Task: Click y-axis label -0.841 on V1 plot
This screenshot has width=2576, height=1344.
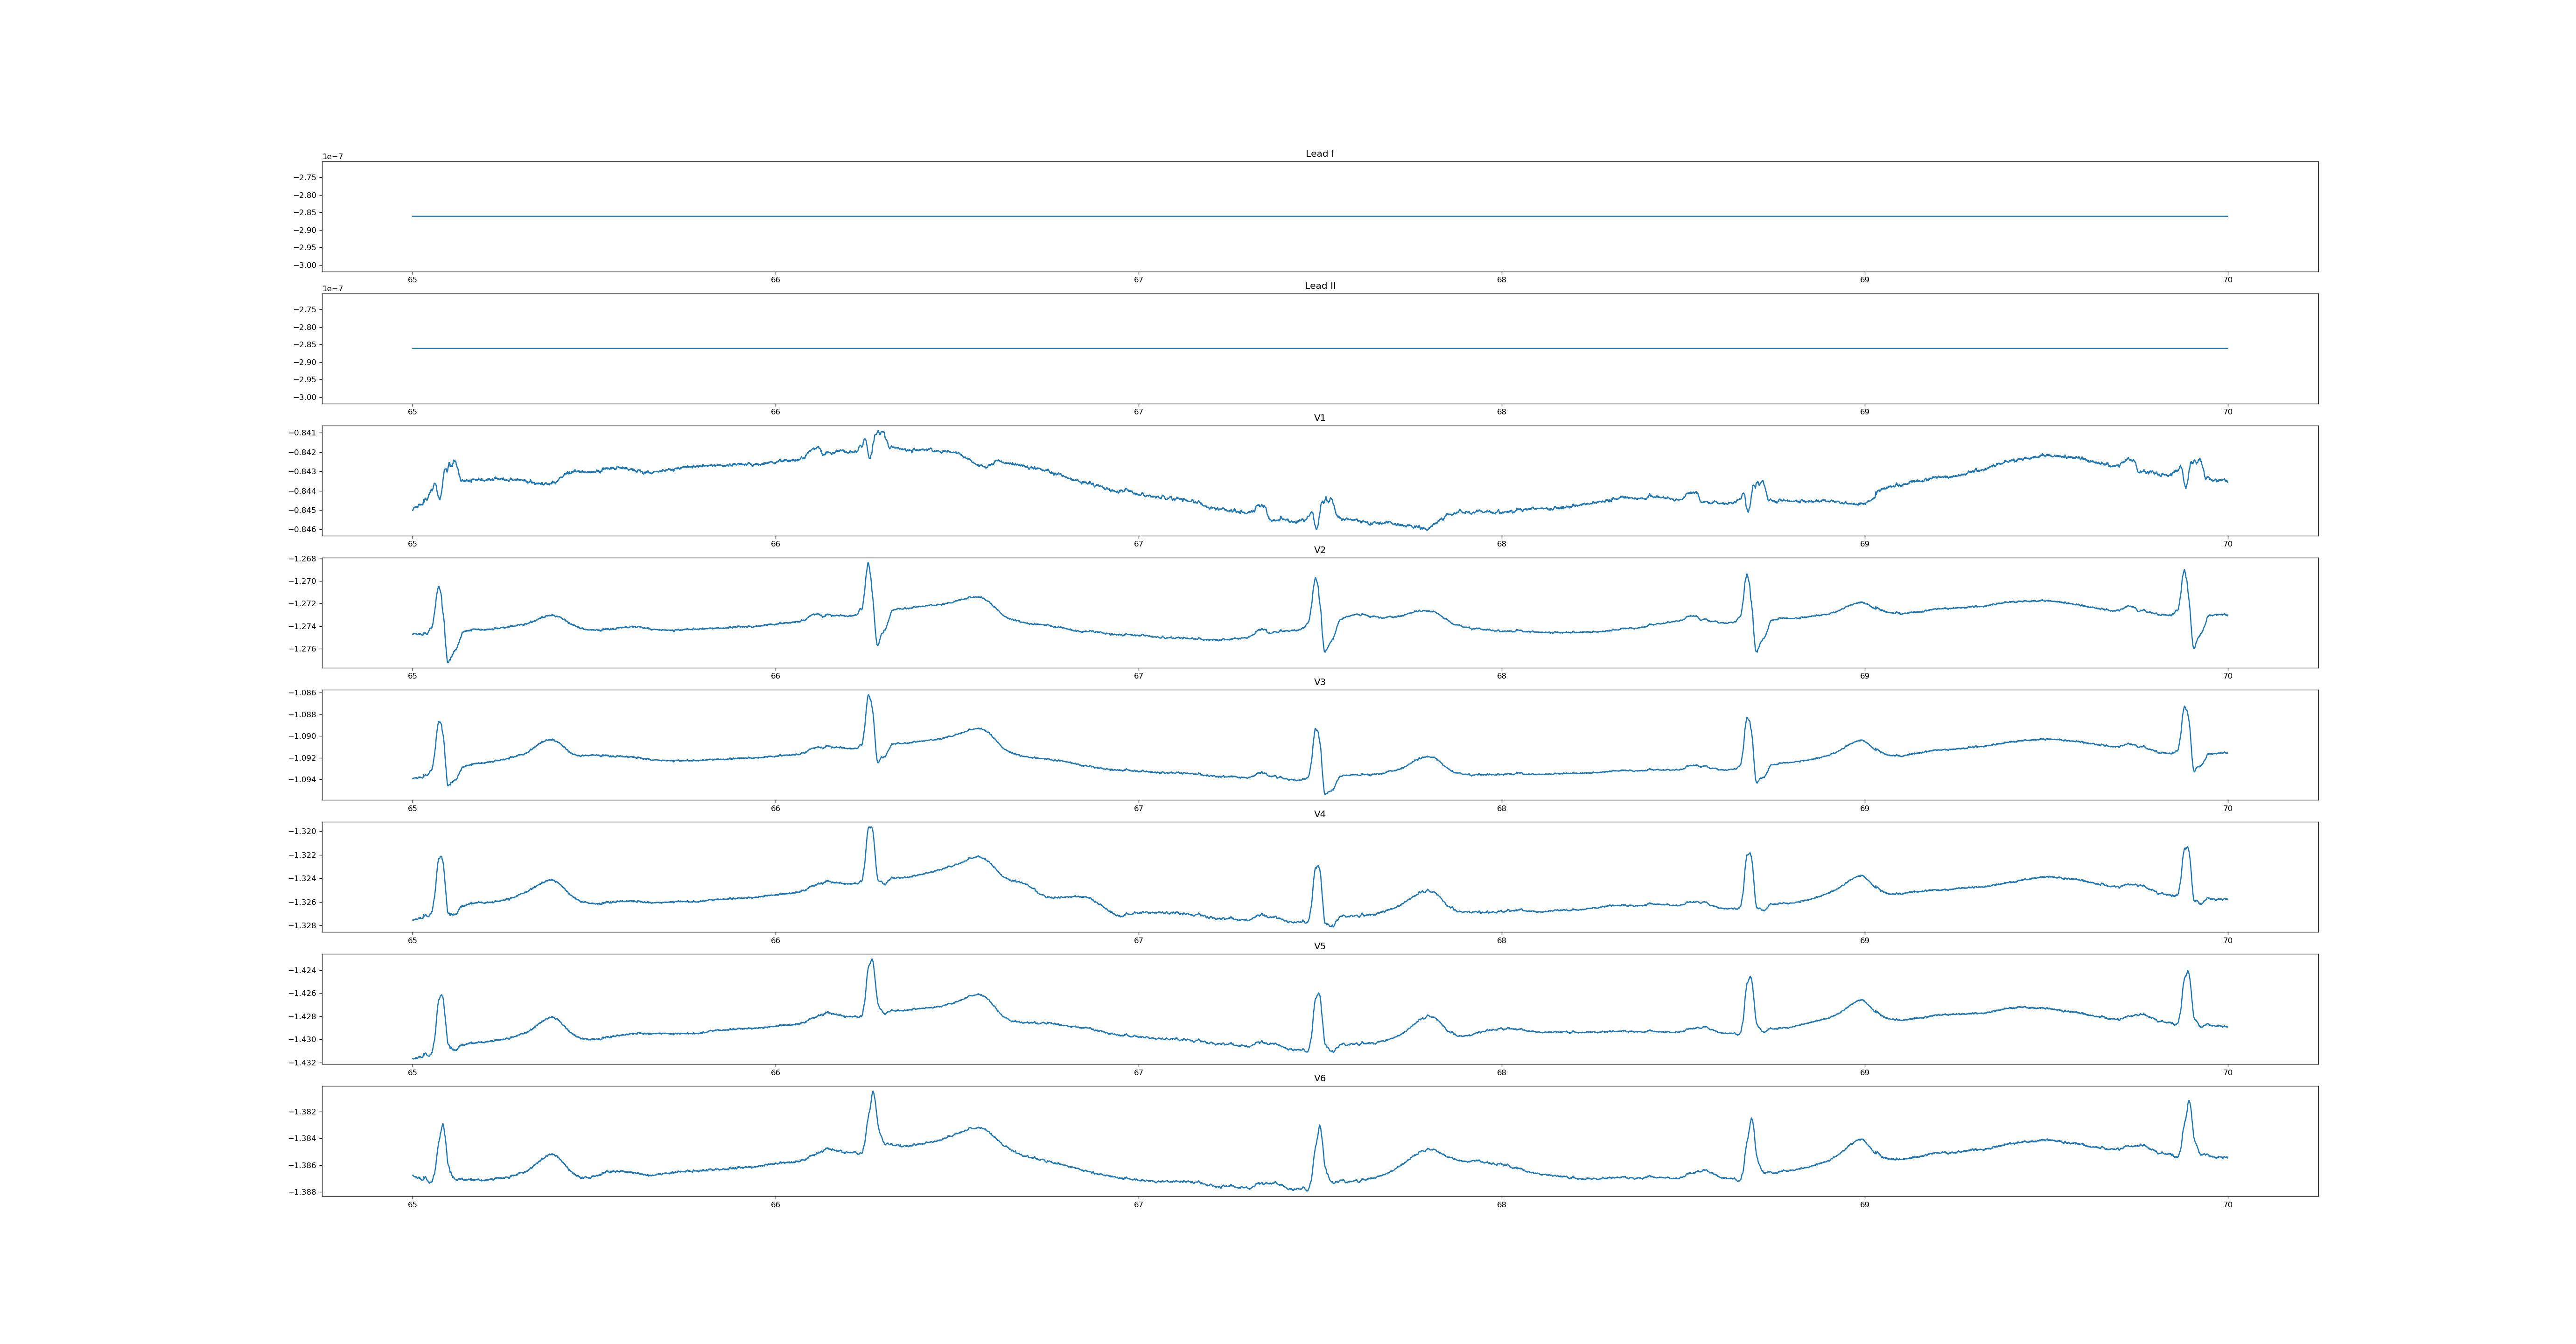Action: click(x=303, y=433)
